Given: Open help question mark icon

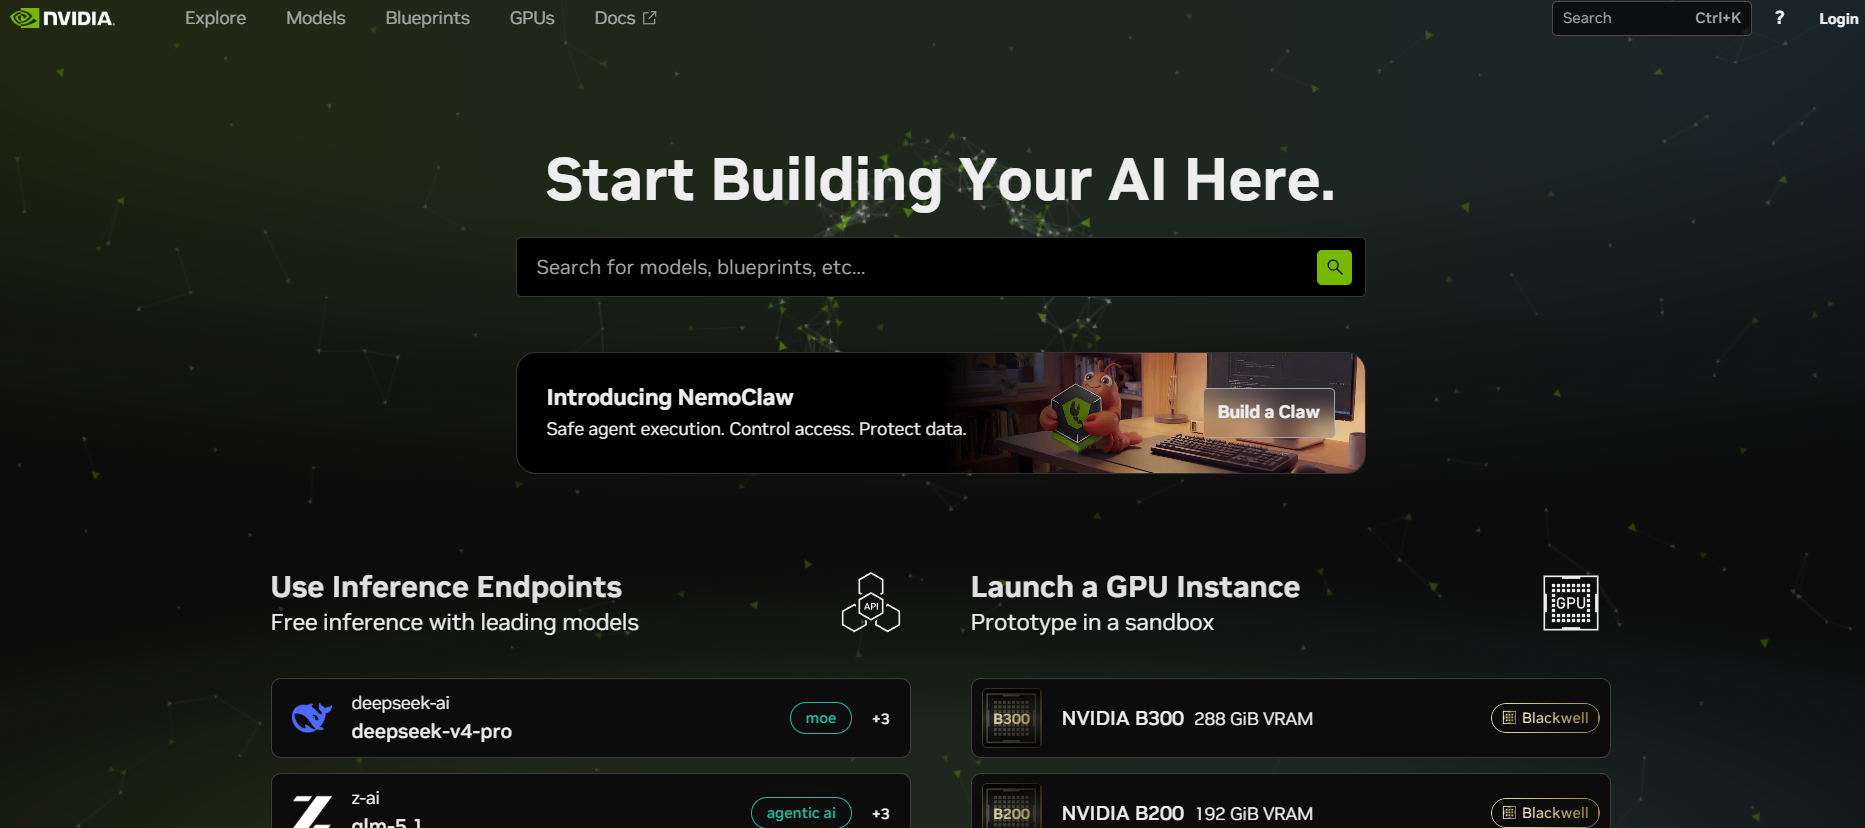Looking at the screenshot, I should click(1779, 18).
